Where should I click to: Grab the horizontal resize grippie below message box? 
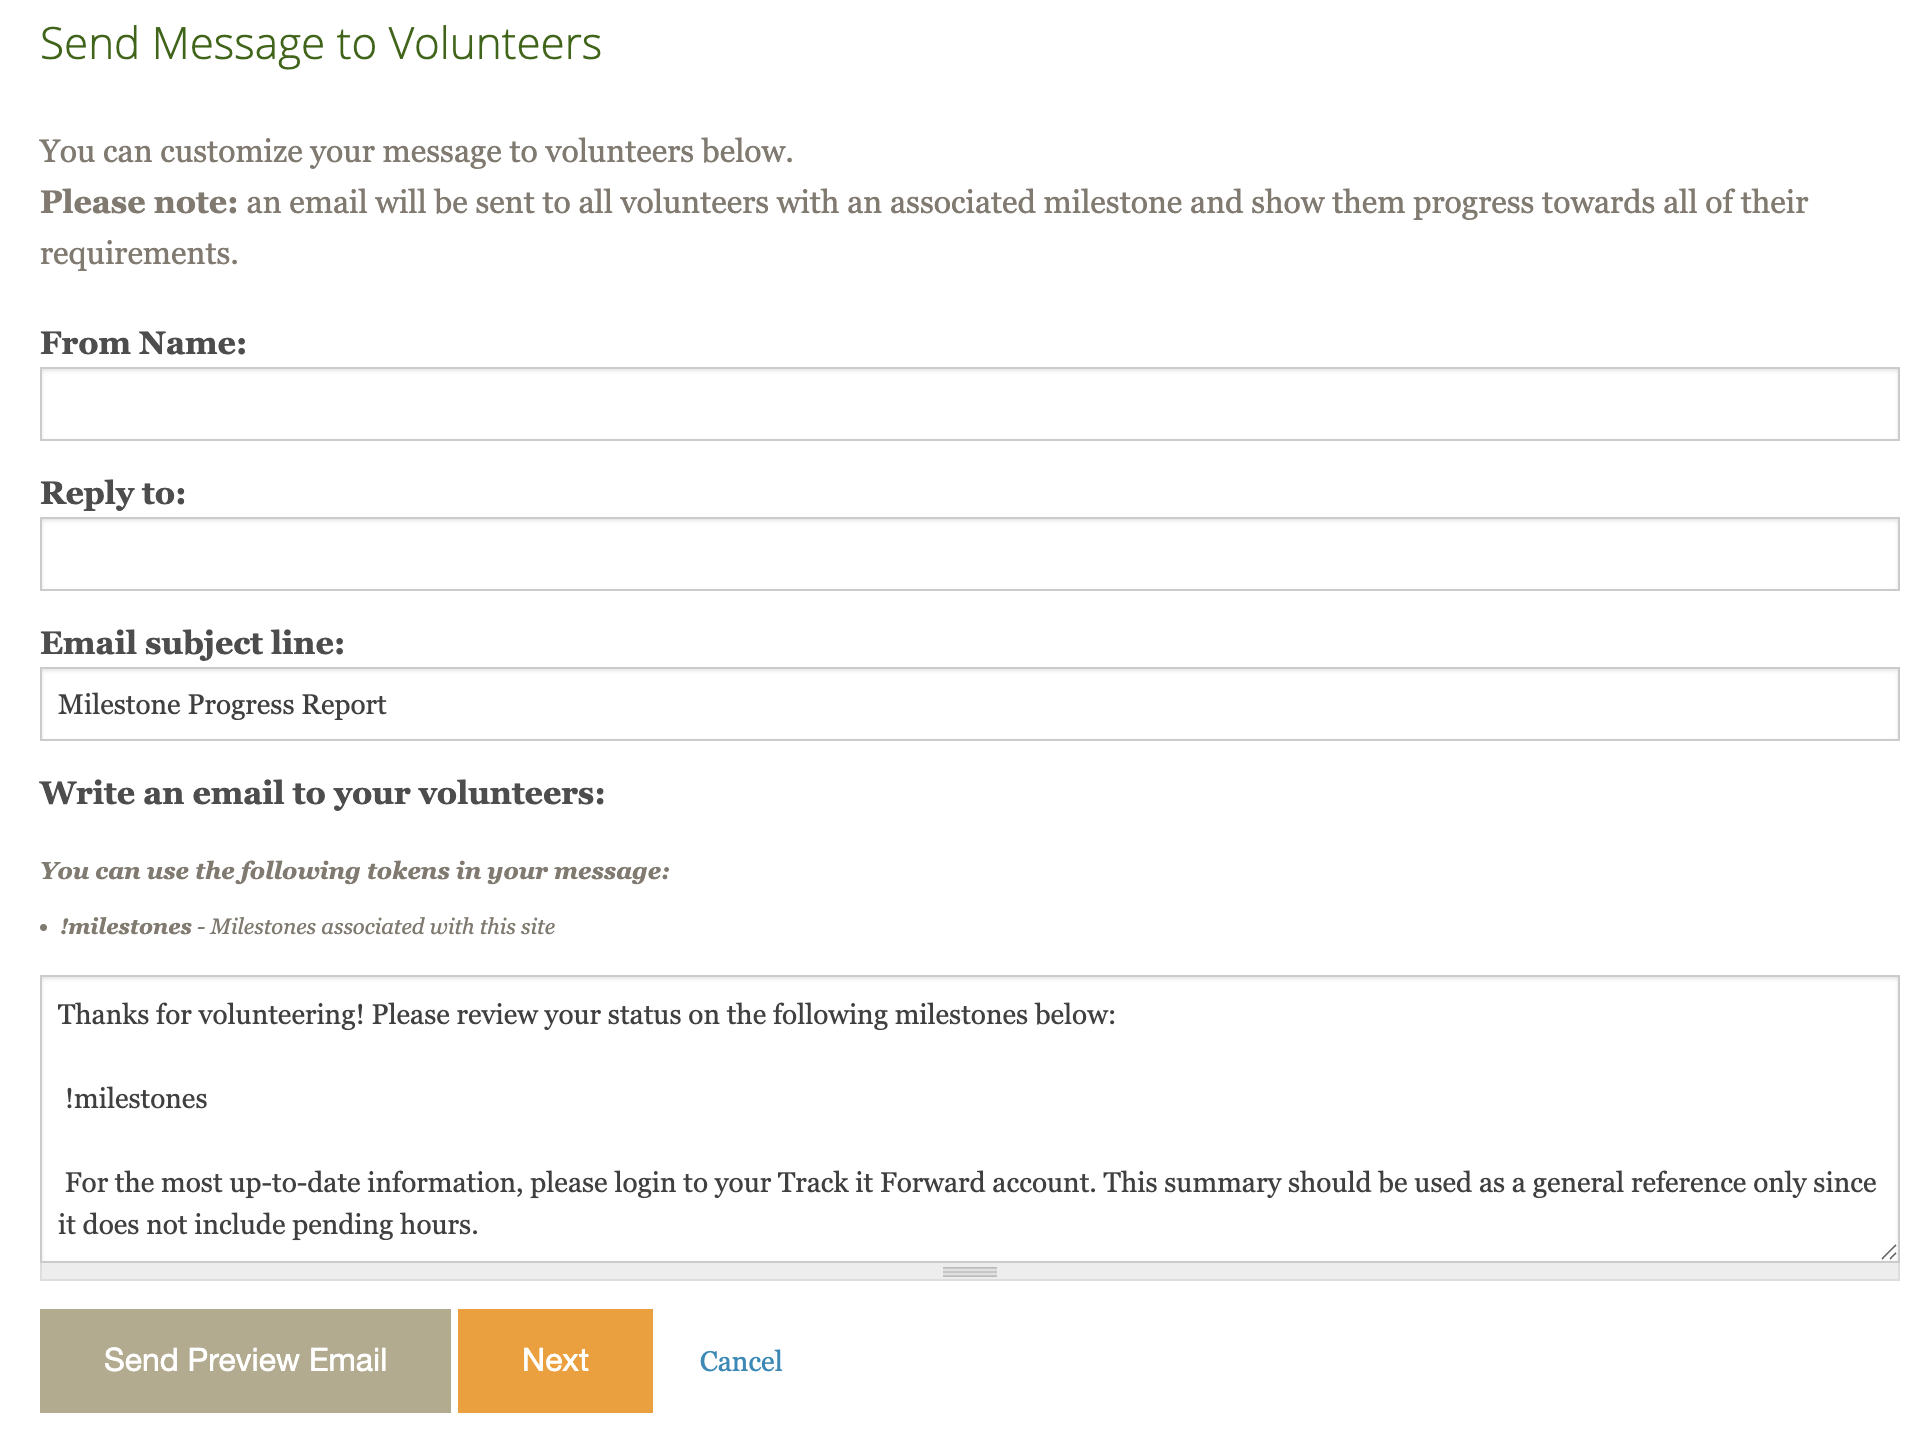pos(969,1272)
